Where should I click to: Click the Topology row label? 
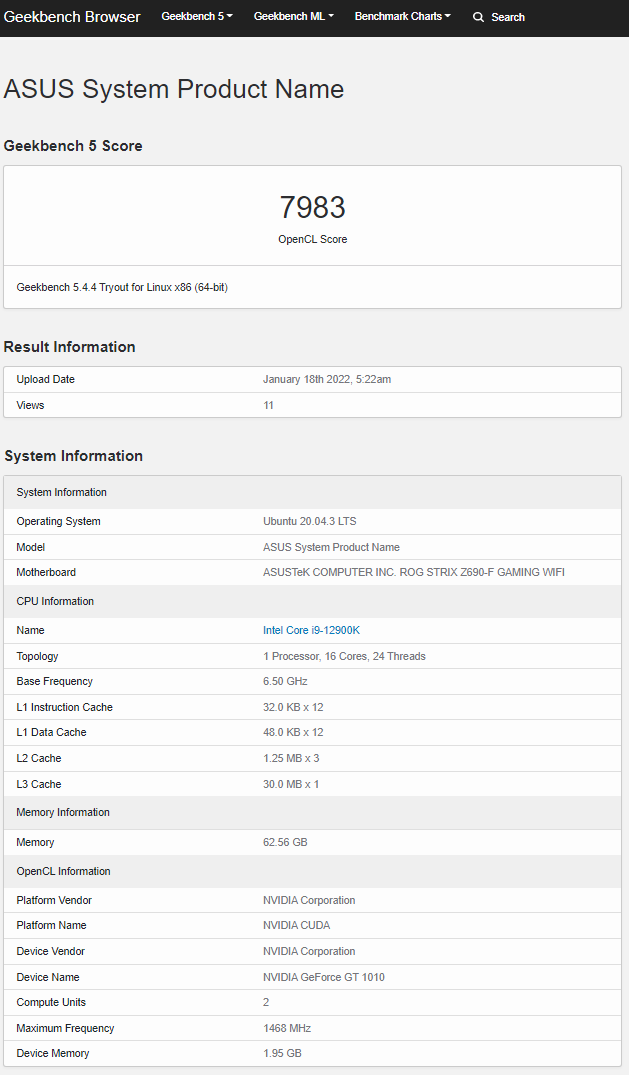(37, 656)
